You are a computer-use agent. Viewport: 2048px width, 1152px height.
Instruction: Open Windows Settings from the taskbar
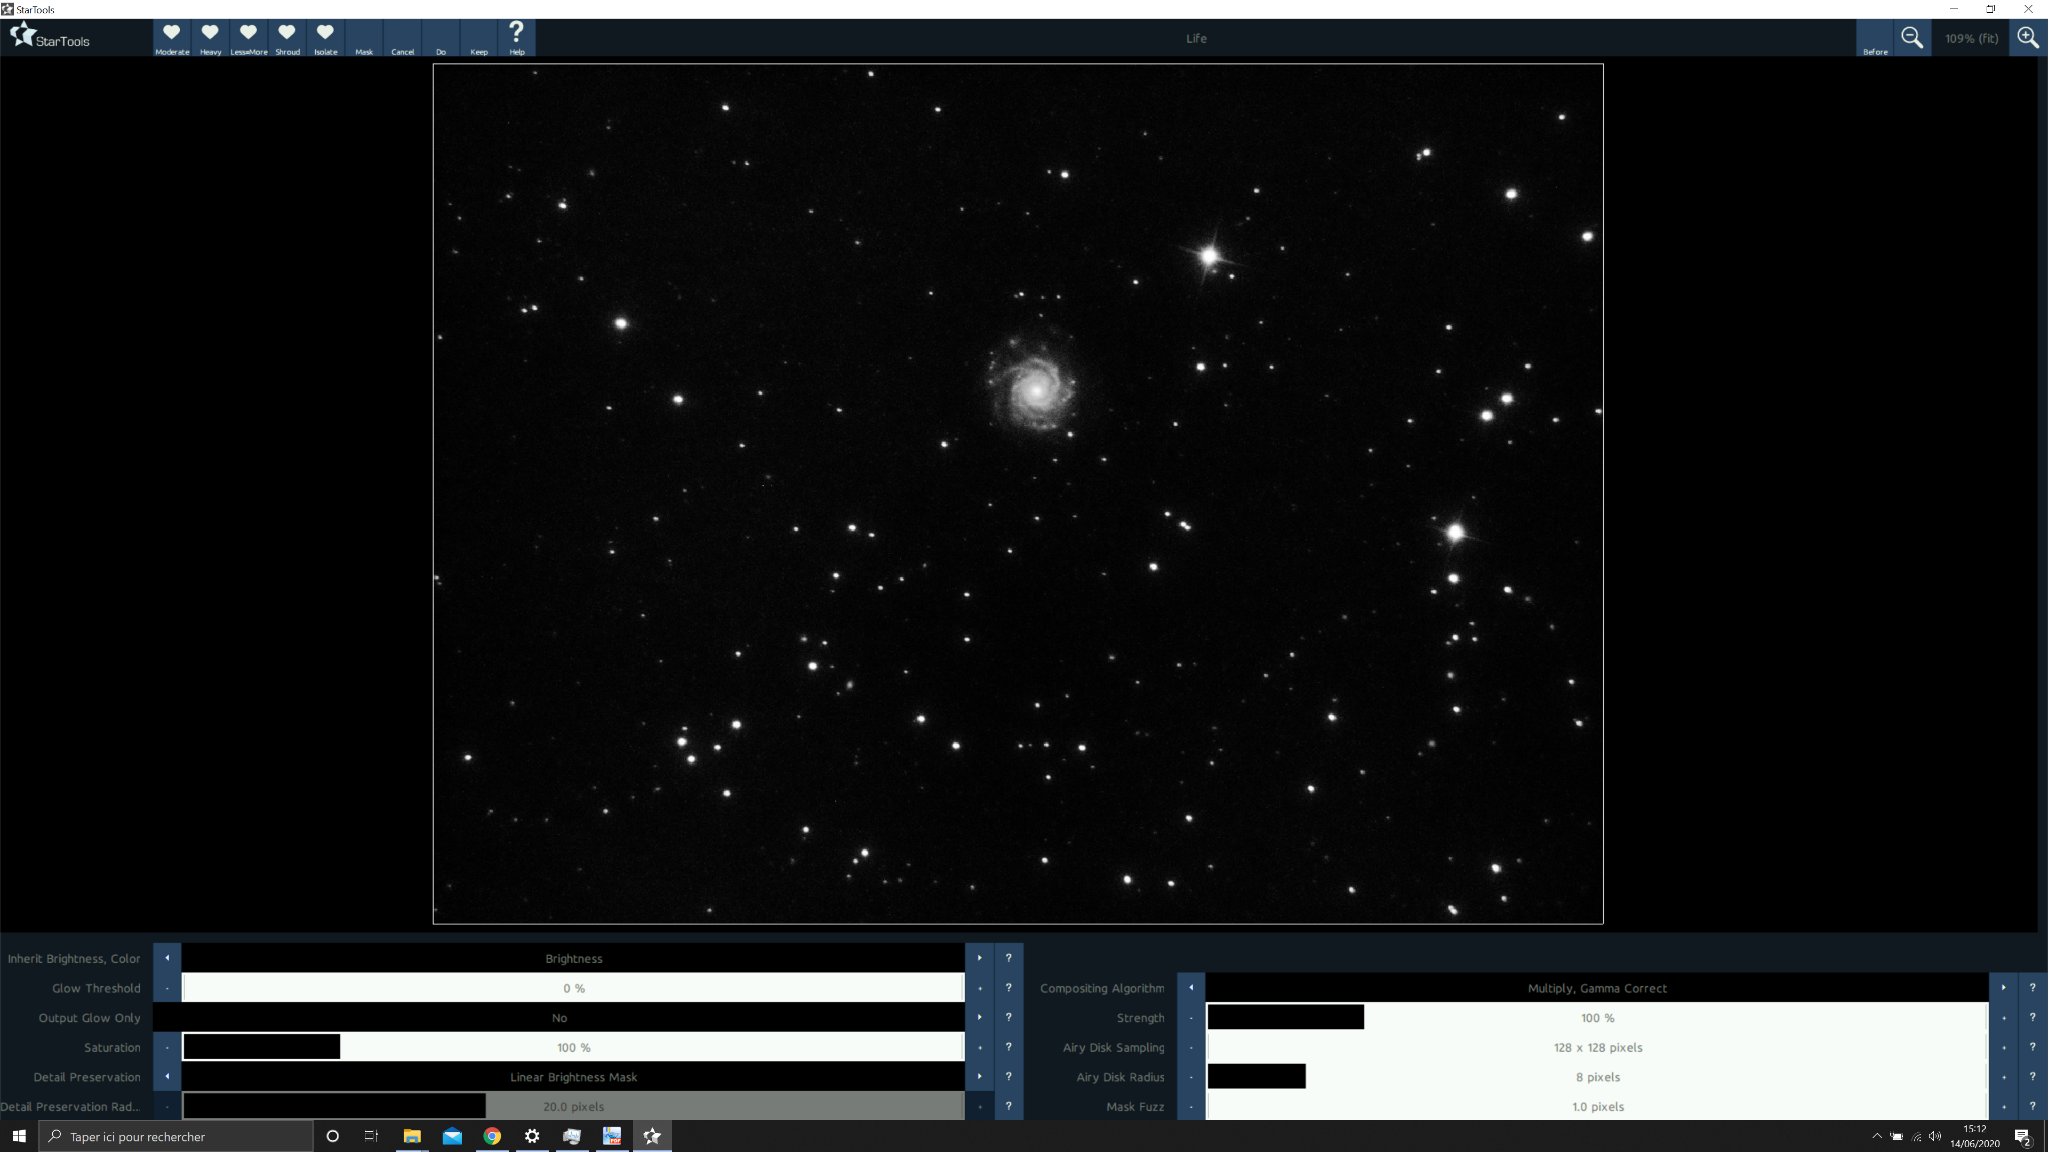(532, 1136)
